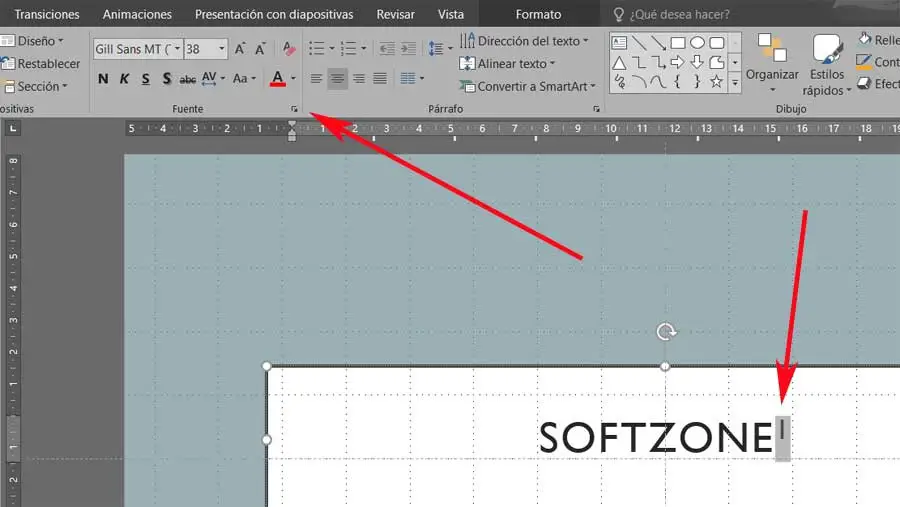Click the rotate handle above the text box

(x=666, y=331)
